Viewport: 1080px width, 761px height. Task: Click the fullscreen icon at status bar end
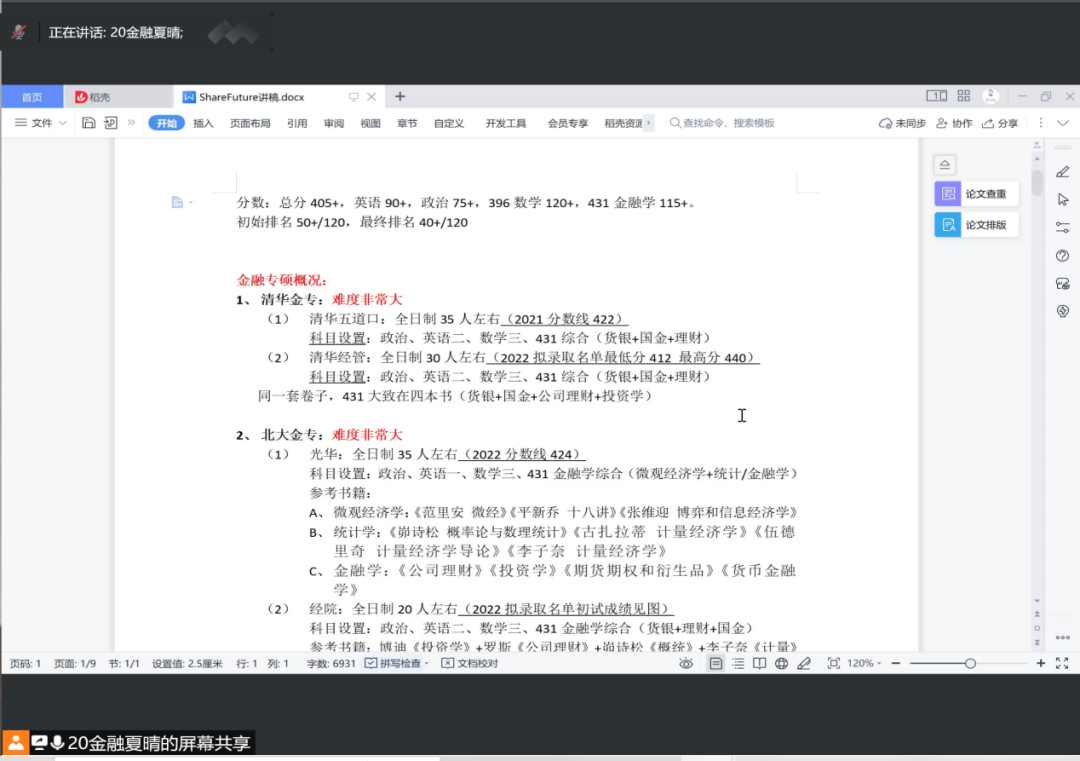point(1062,663)
